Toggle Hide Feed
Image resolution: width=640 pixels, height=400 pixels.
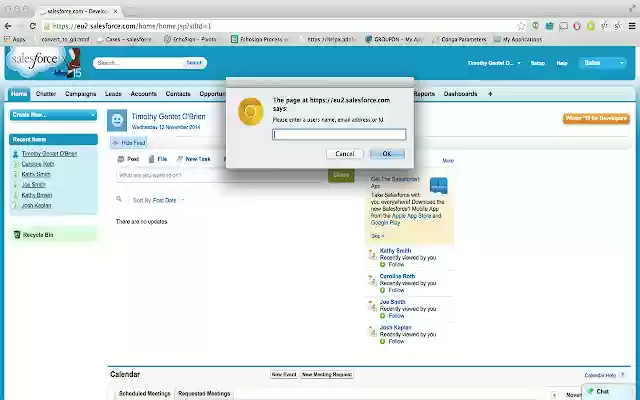[x=129, y=143]
